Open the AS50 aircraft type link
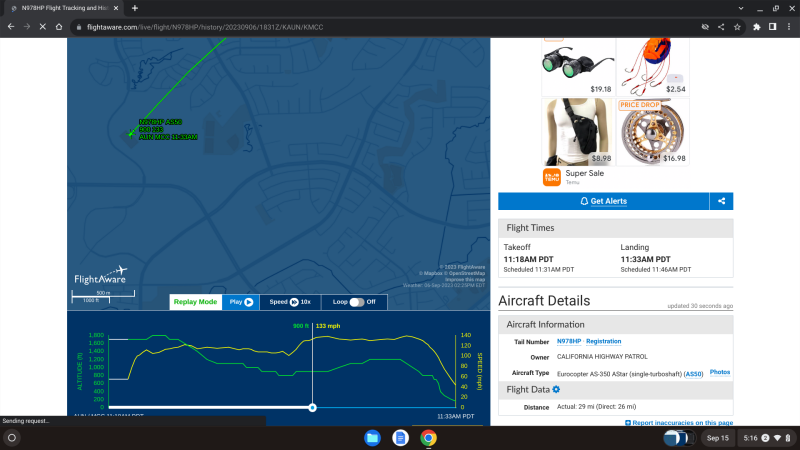The image size is (800, 450). 693,374
